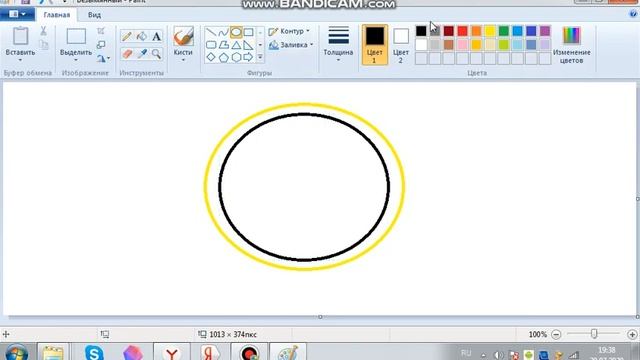The image size is (640, 360).
Task: Pick the black color swatch
Action: point(421,31)
